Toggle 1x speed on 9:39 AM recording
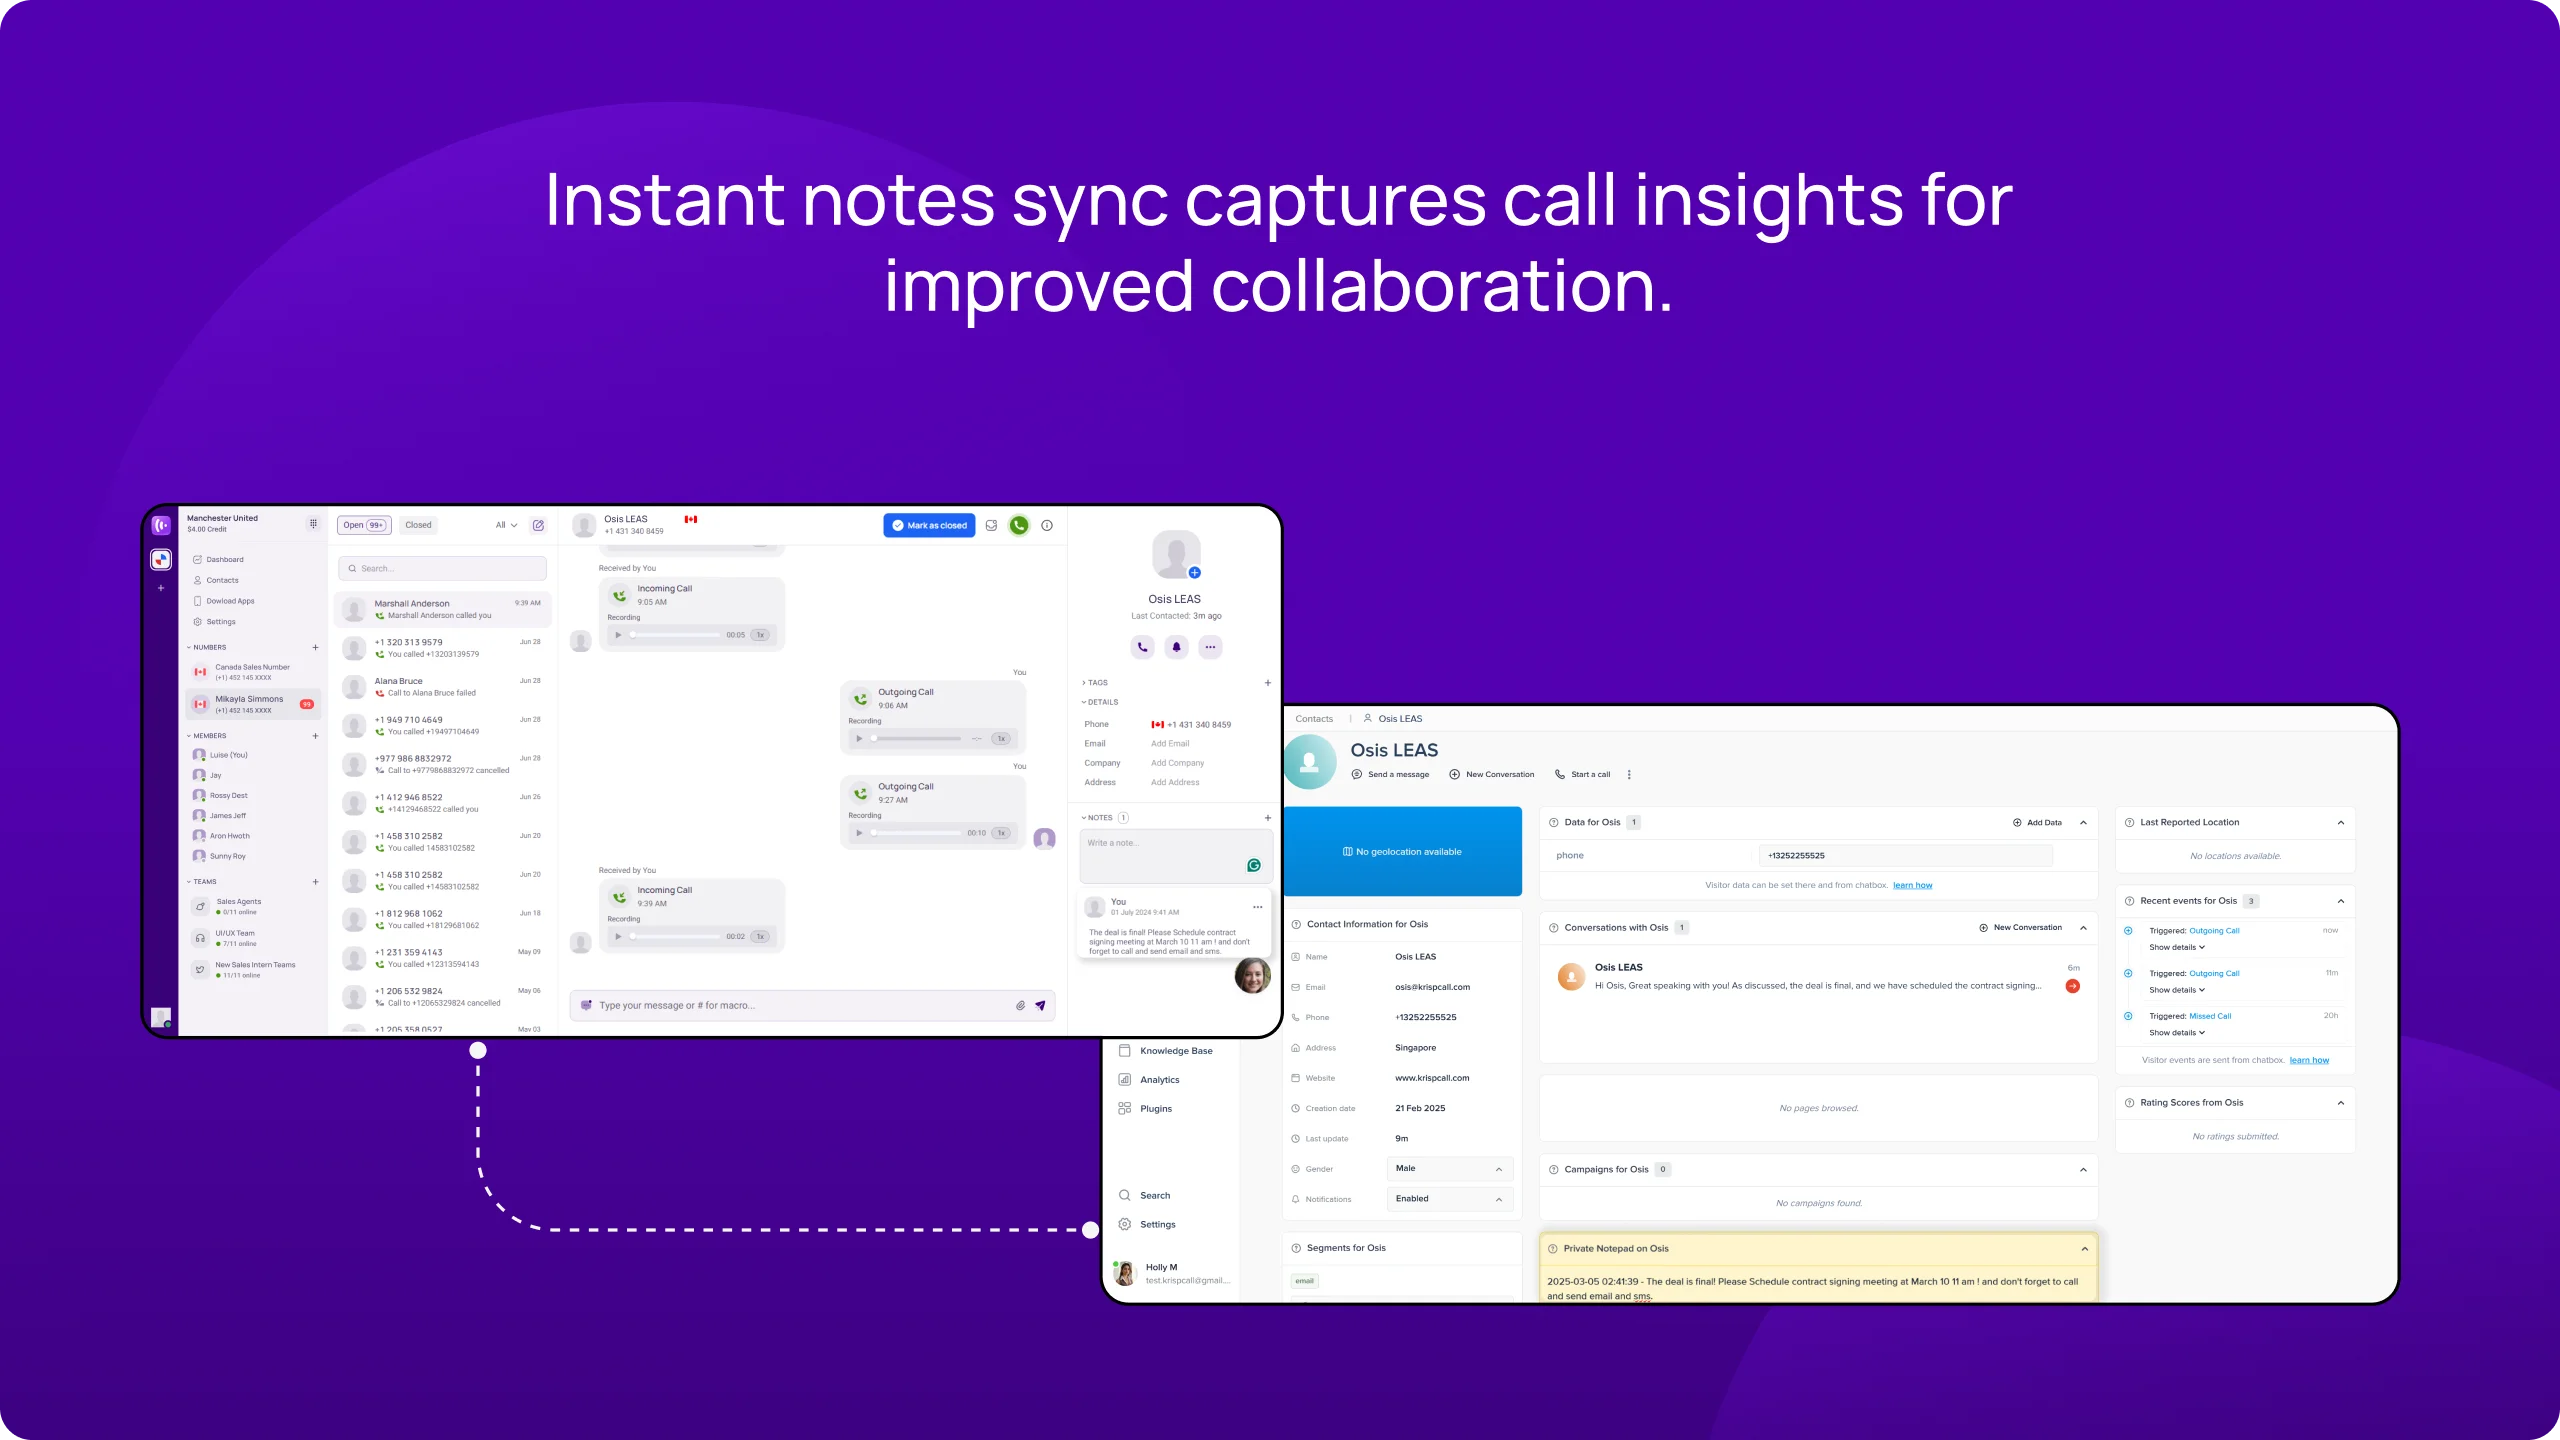The height and width of the screenshot is (1440, 2560). [760, 937]
